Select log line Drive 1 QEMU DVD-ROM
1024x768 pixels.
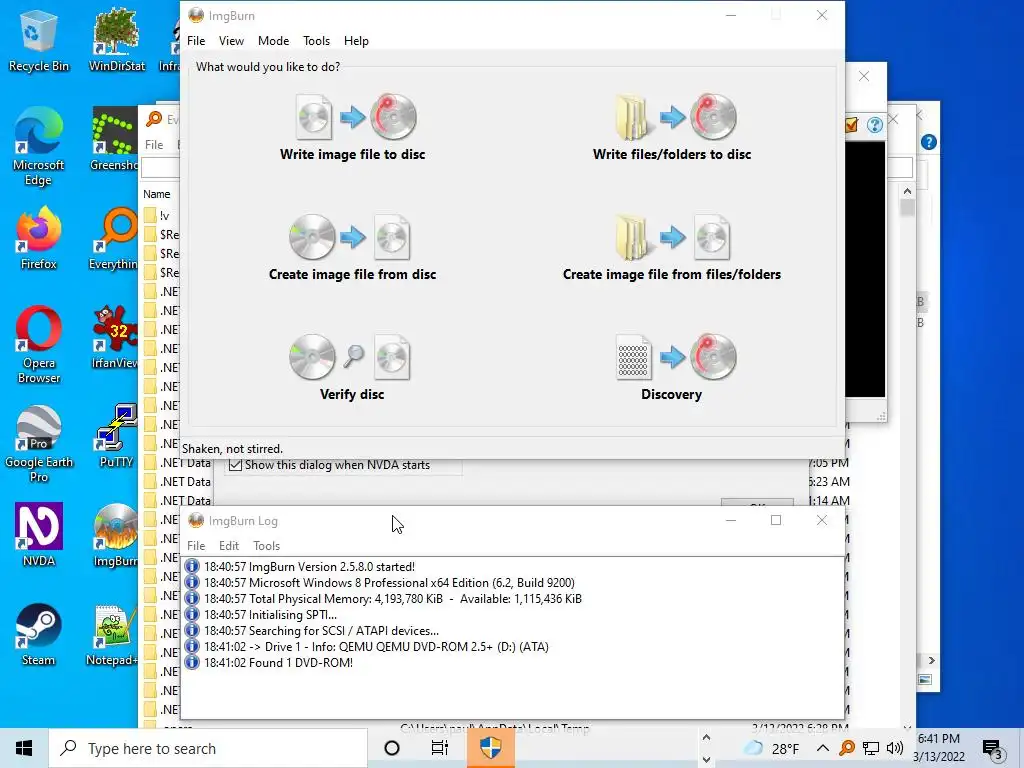376,647
